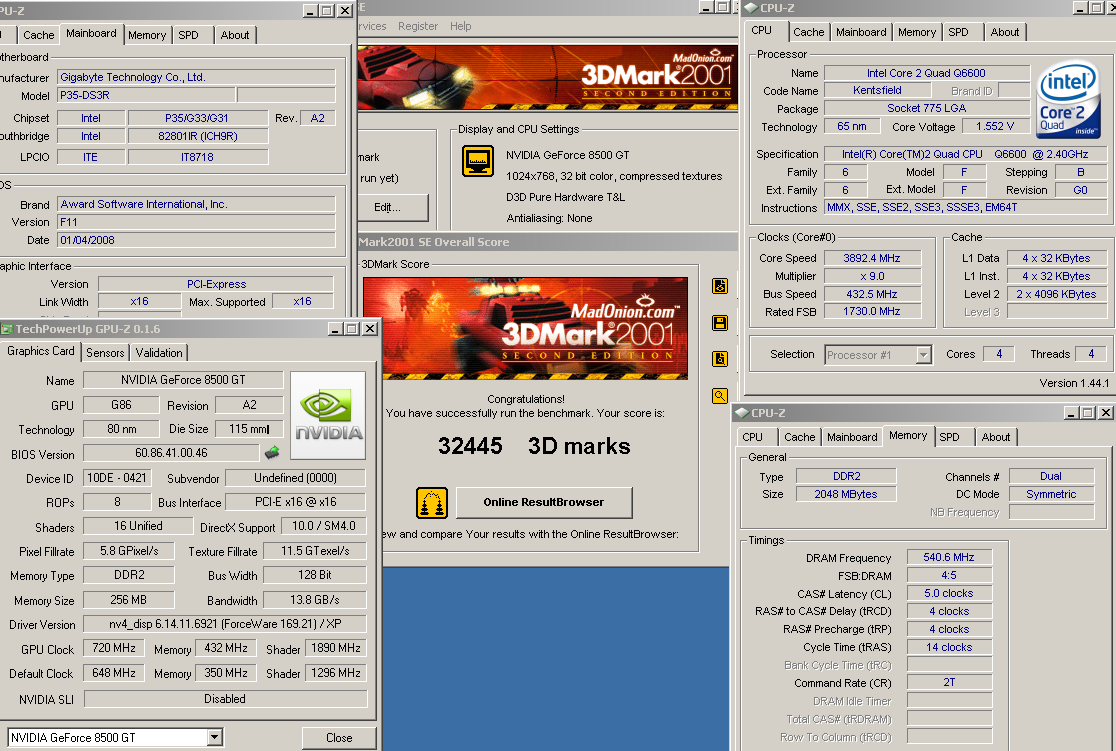Open Cache tab in top-right CPU-Z

click(809, 32)
